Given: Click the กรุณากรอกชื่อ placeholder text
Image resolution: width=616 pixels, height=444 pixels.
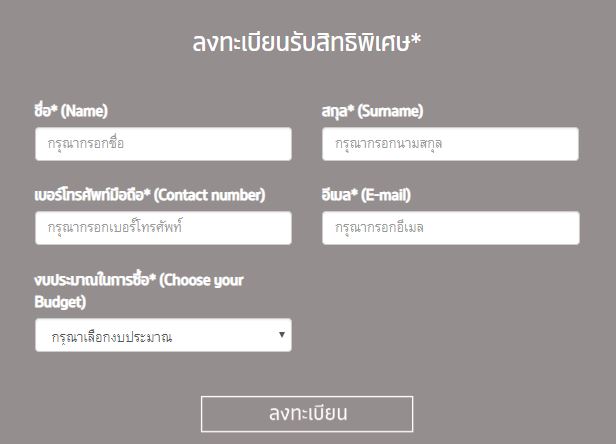Looking at the screenshot, I should tap(86, 144).
